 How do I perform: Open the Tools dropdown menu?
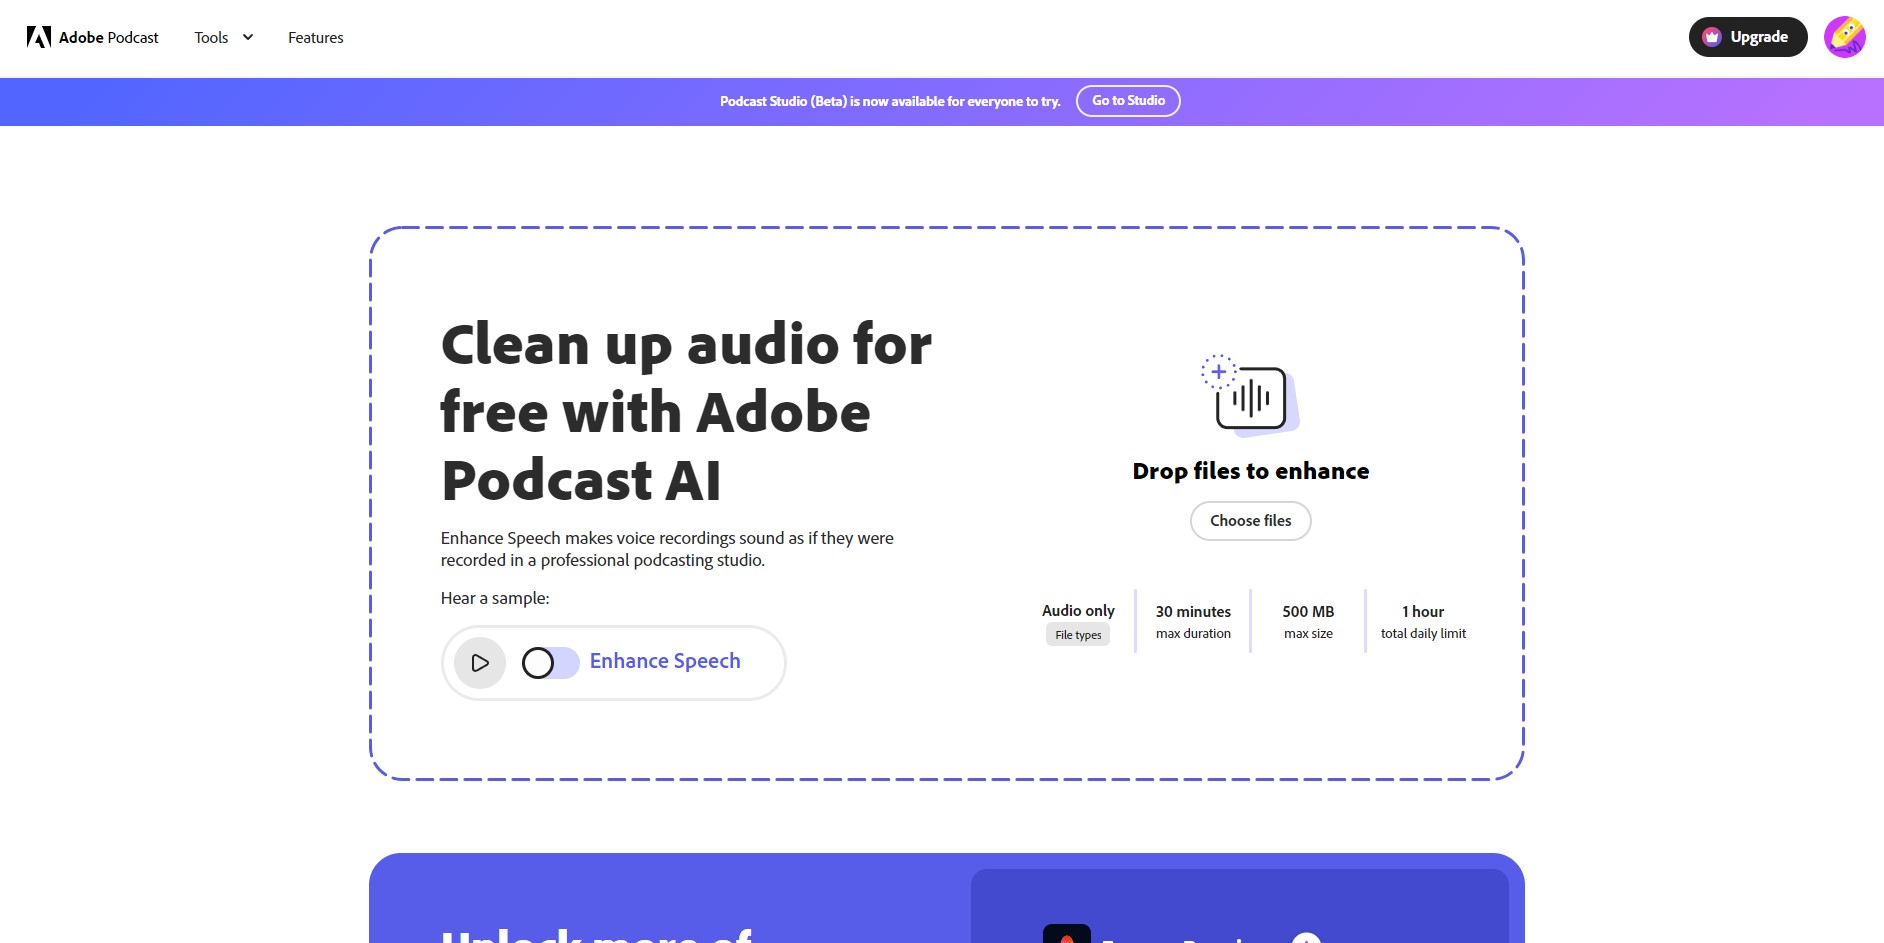(224, 37)
